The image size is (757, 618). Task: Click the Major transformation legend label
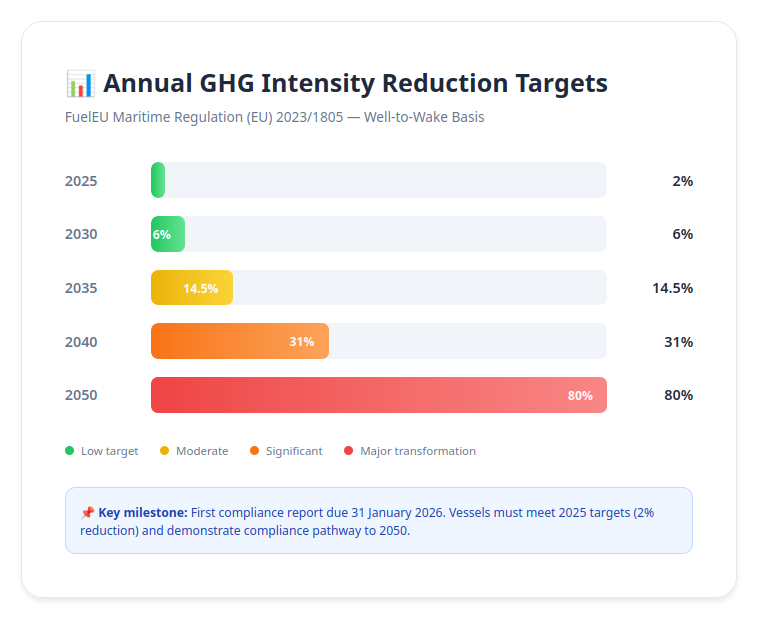pos(418,451)
